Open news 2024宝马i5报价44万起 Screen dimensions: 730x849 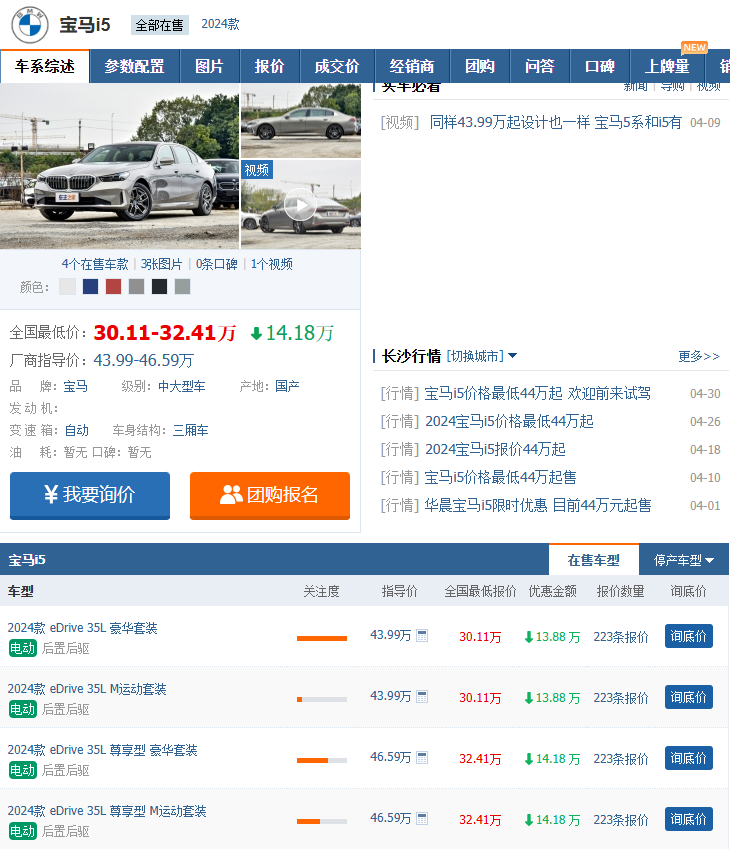pos(495,450)
